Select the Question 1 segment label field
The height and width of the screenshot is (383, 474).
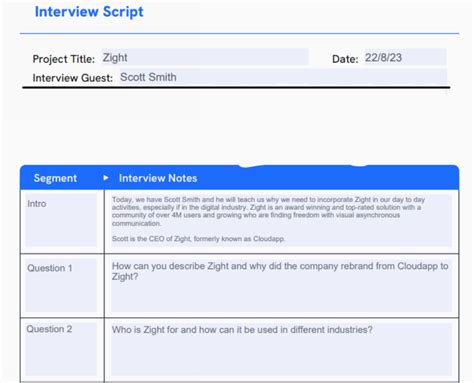click(x=61, y=285)
